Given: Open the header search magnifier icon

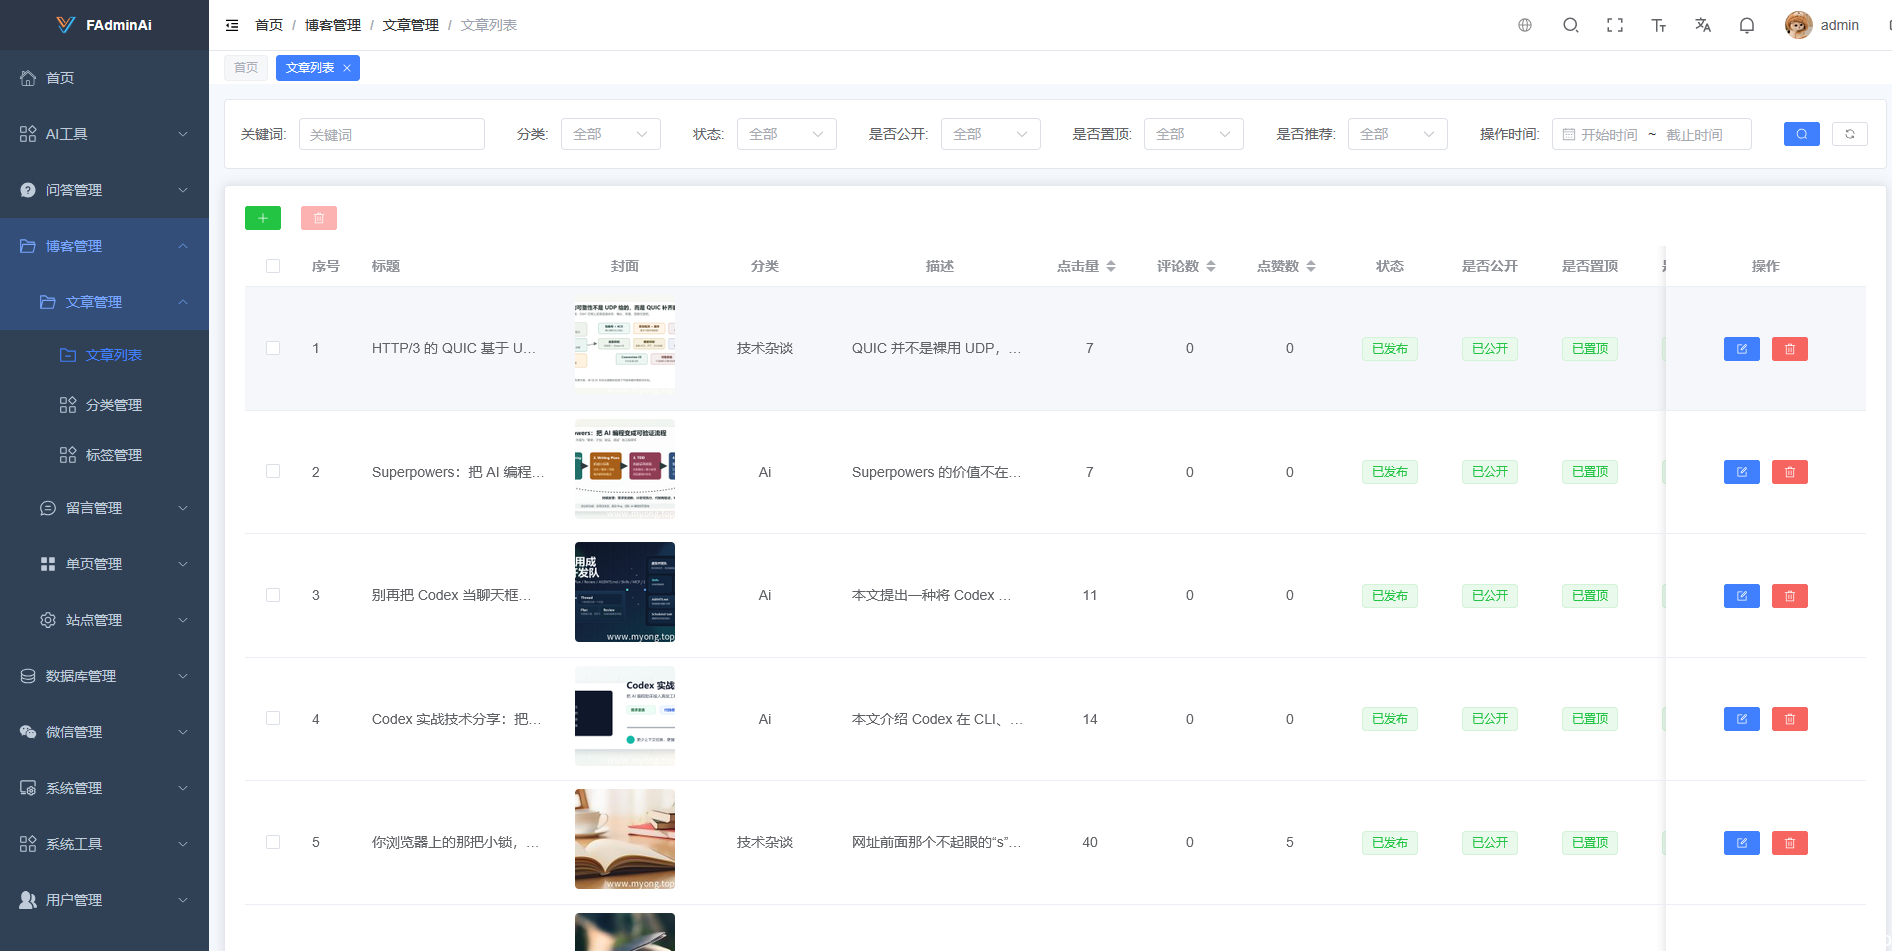Looking at the screenshot, I should click(1571, 25).
